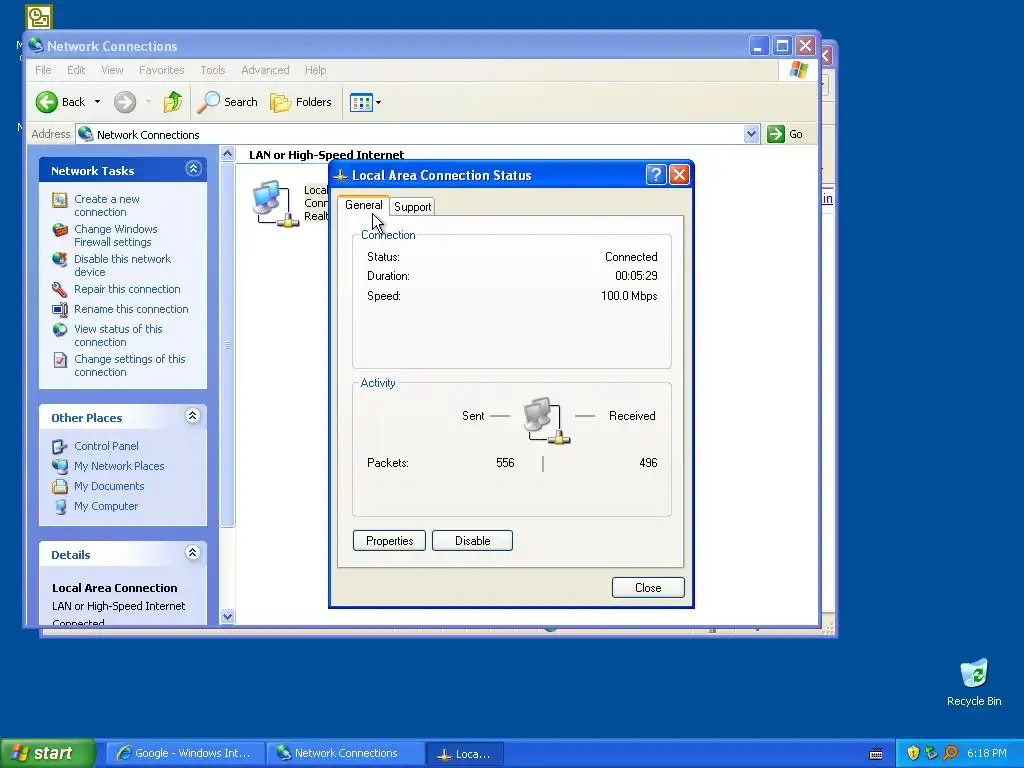
Task: Click the side pane scroll down arrow
Action: click(227, 616)
